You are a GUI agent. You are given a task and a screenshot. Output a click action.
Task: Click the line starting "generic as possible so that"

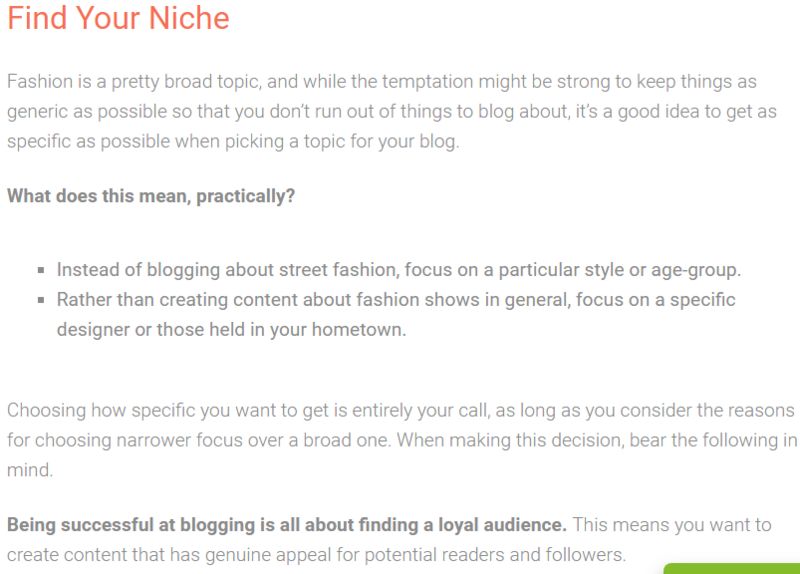400,111
